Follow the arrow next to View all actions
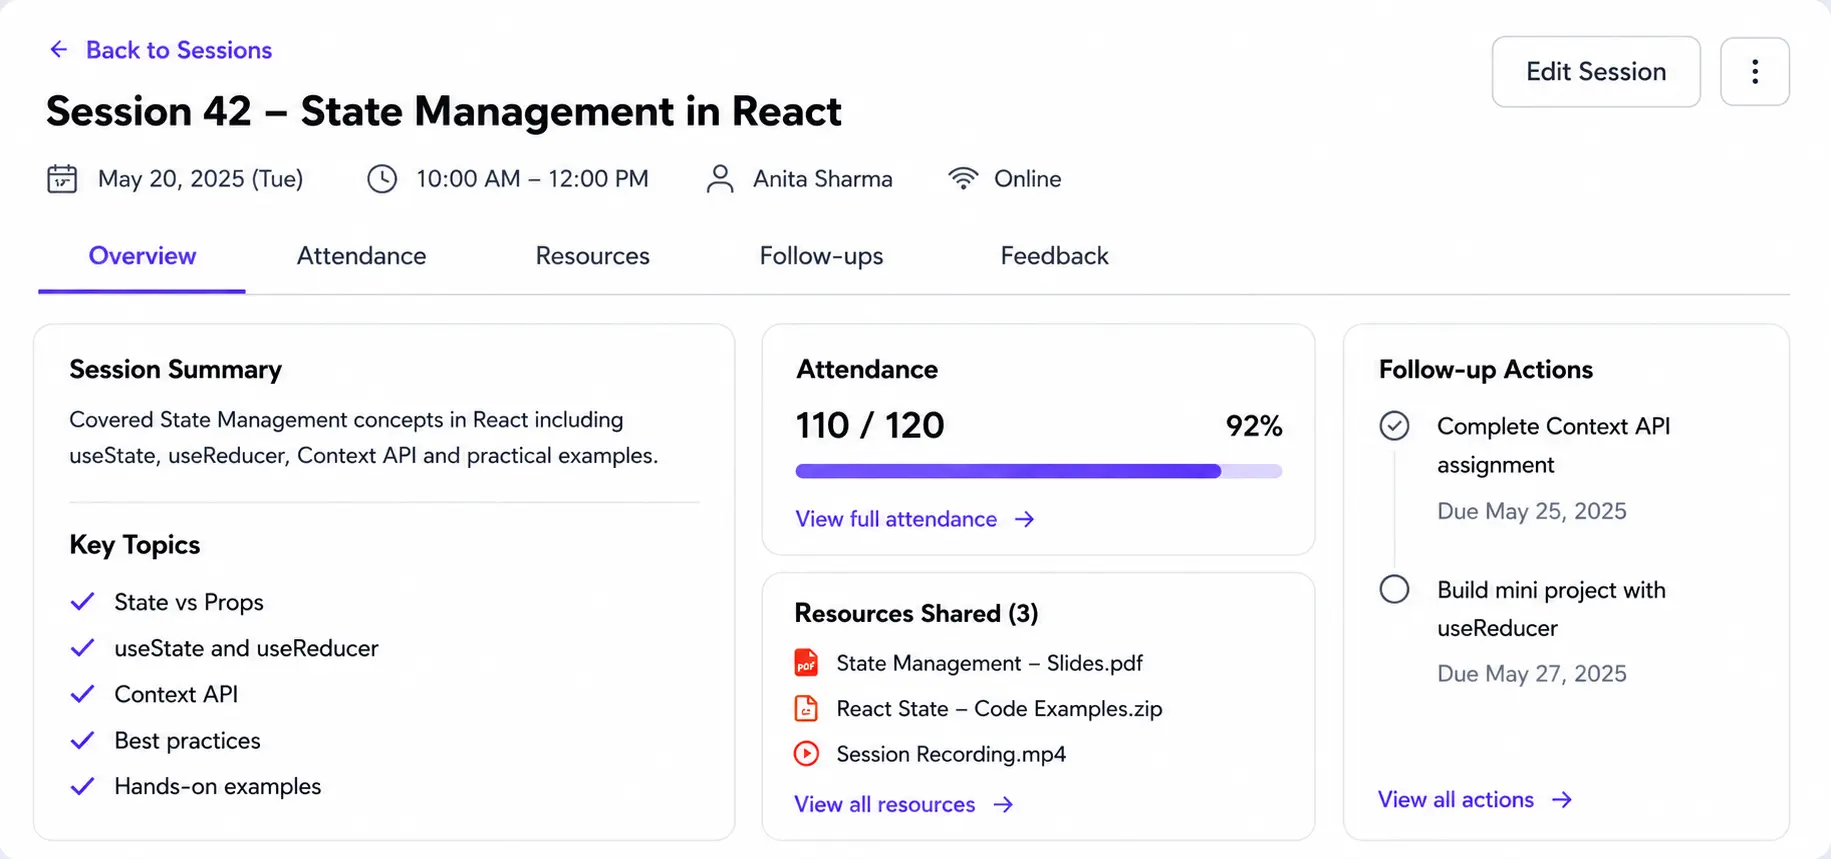The height and width of the screenshot is (859, 1831). click(x=1562, y=800)
